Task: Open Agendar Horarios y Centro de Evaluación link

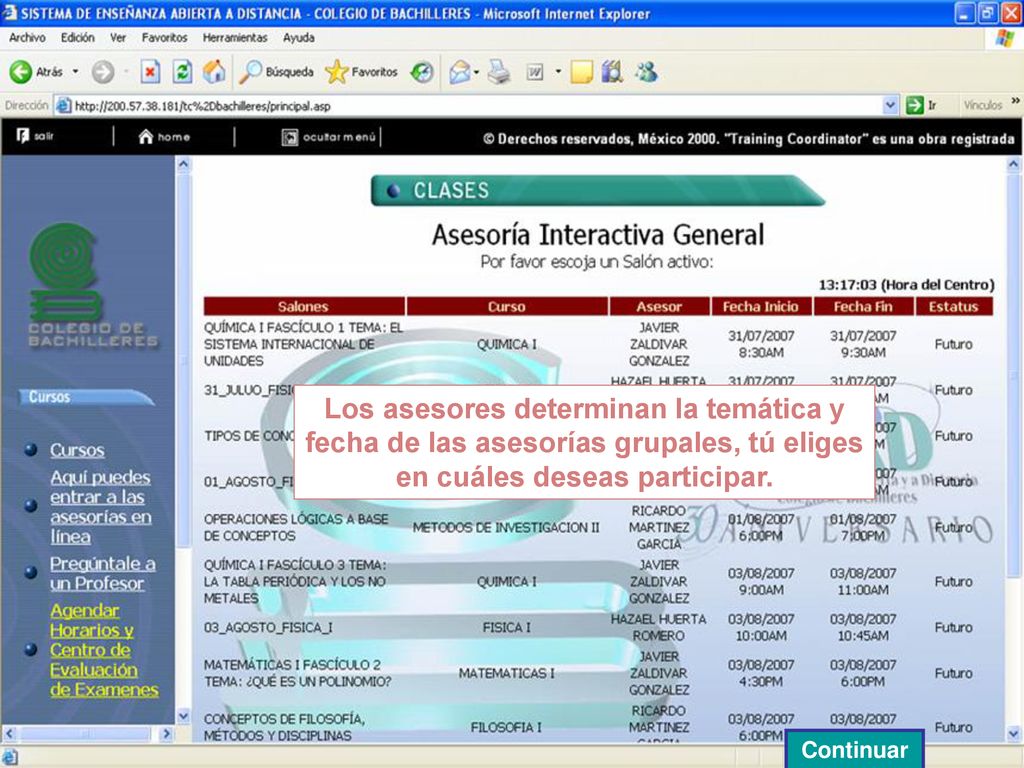Action: tap(104, 650)
